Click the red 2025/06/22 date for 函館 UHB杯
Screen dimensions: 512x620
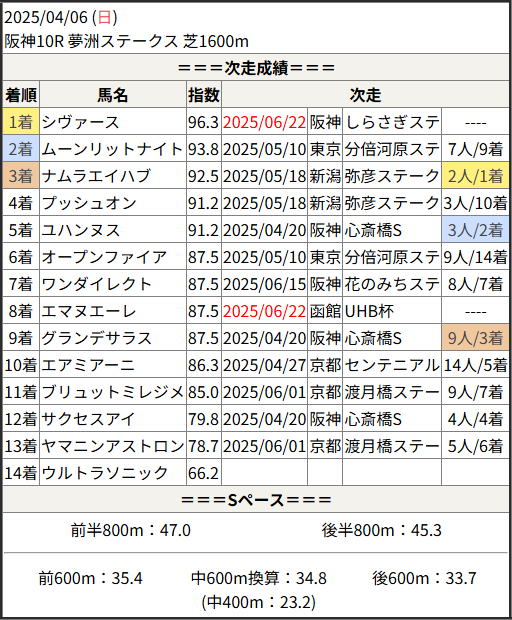pos(264,311)
